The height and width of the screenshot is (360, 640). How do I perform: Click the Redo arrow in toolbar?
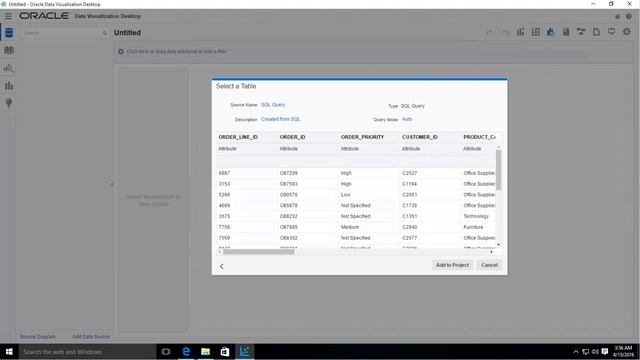(x=505, y=32)
